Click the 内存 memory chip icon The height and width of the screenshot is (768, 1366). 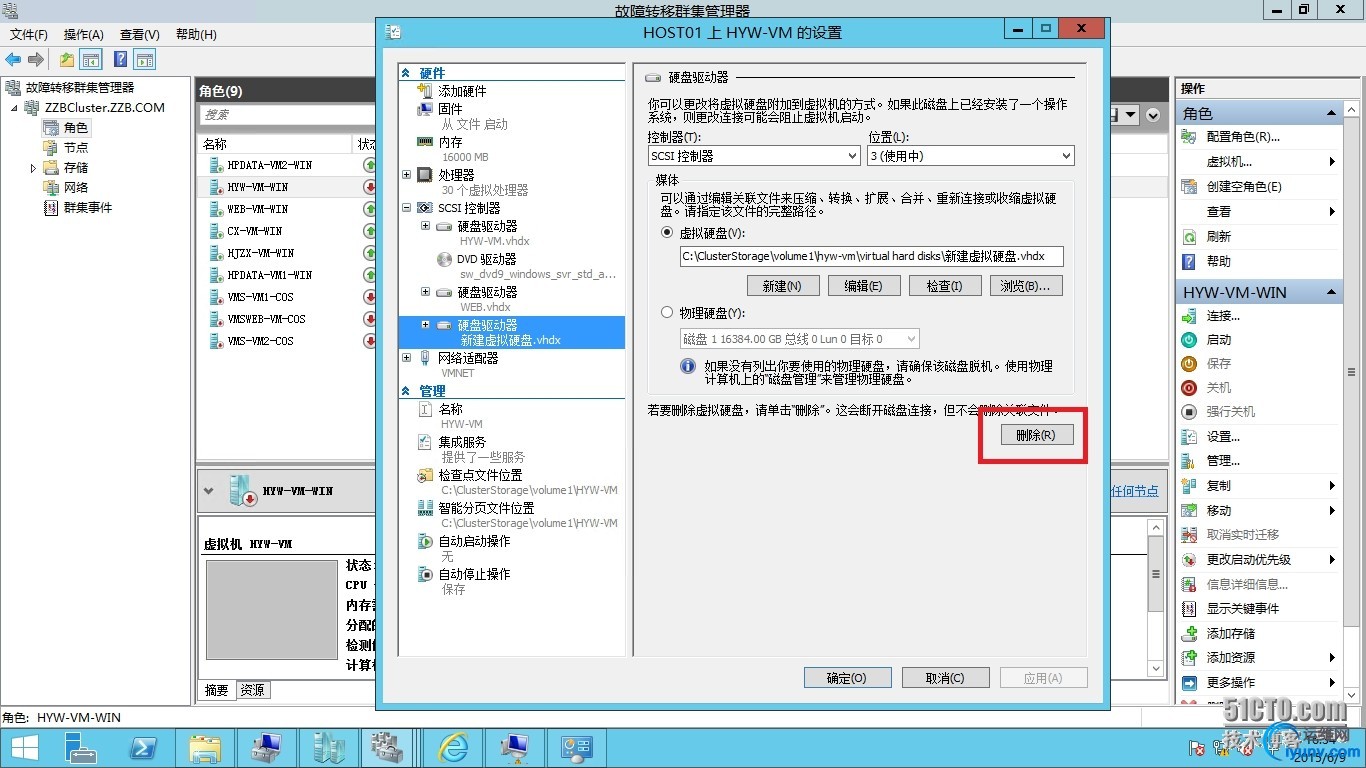click(x=425, y=142)
